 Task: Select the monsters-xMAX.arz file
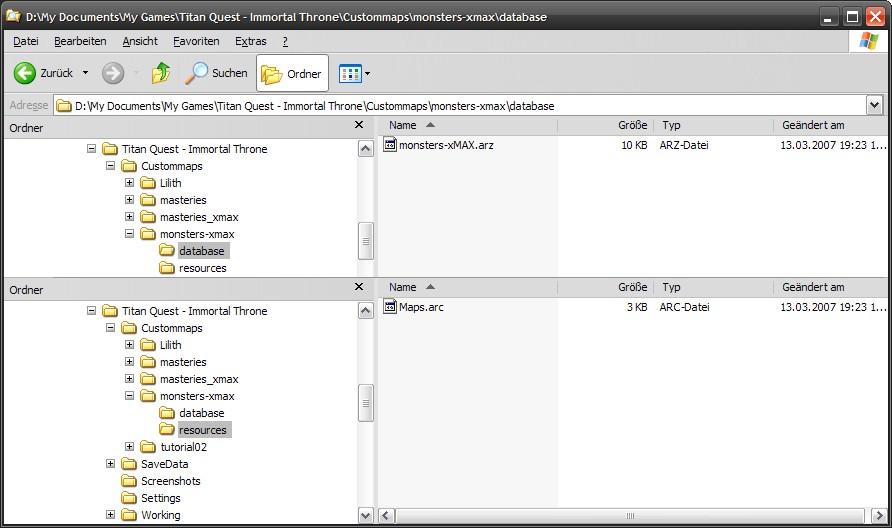coord(445,145)
